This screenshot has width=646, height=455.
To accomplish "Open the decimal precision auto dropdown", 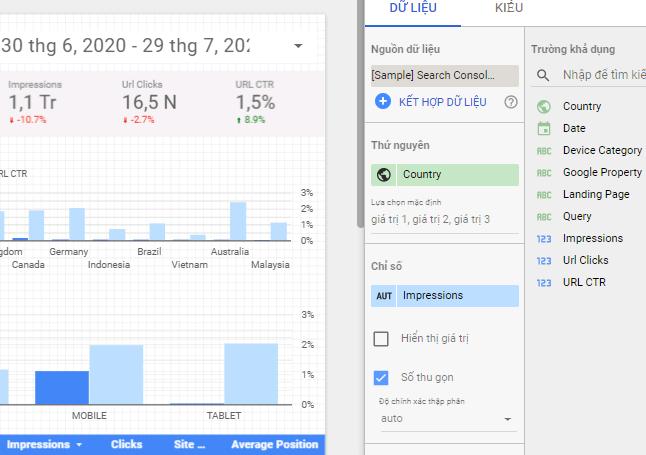I will 448,419.
